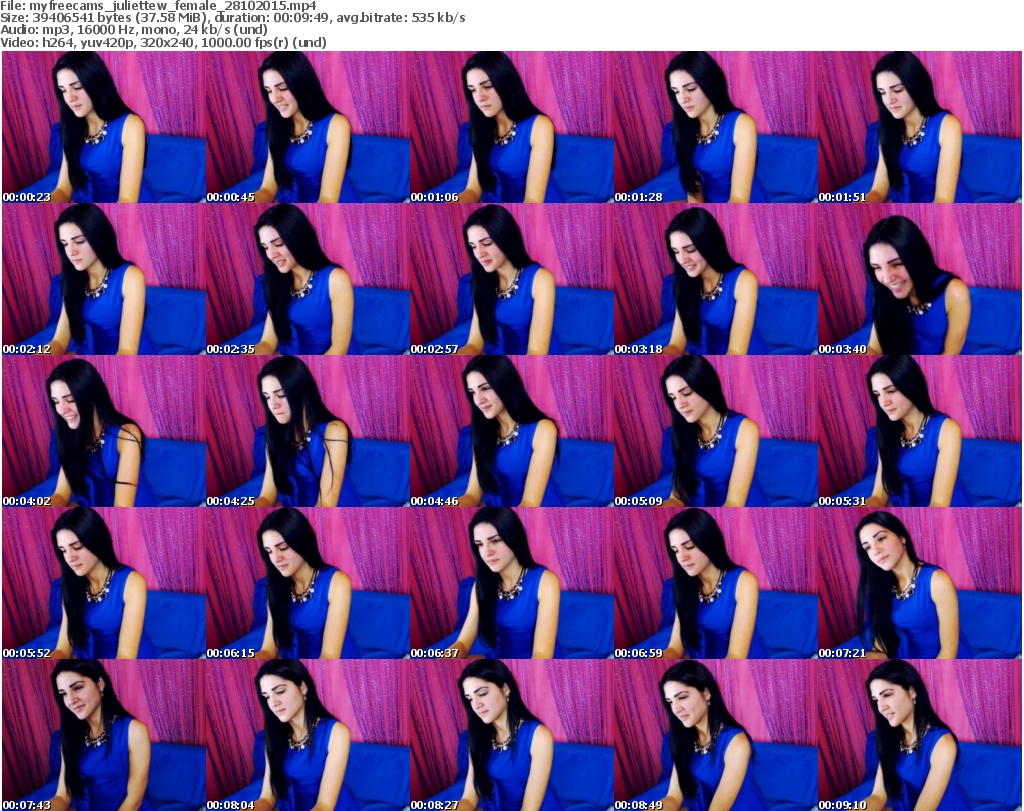Screen dimensions: 1024x811
Task: Select the thumbnail timestamped 00:00:23
Action: (104, 127)
